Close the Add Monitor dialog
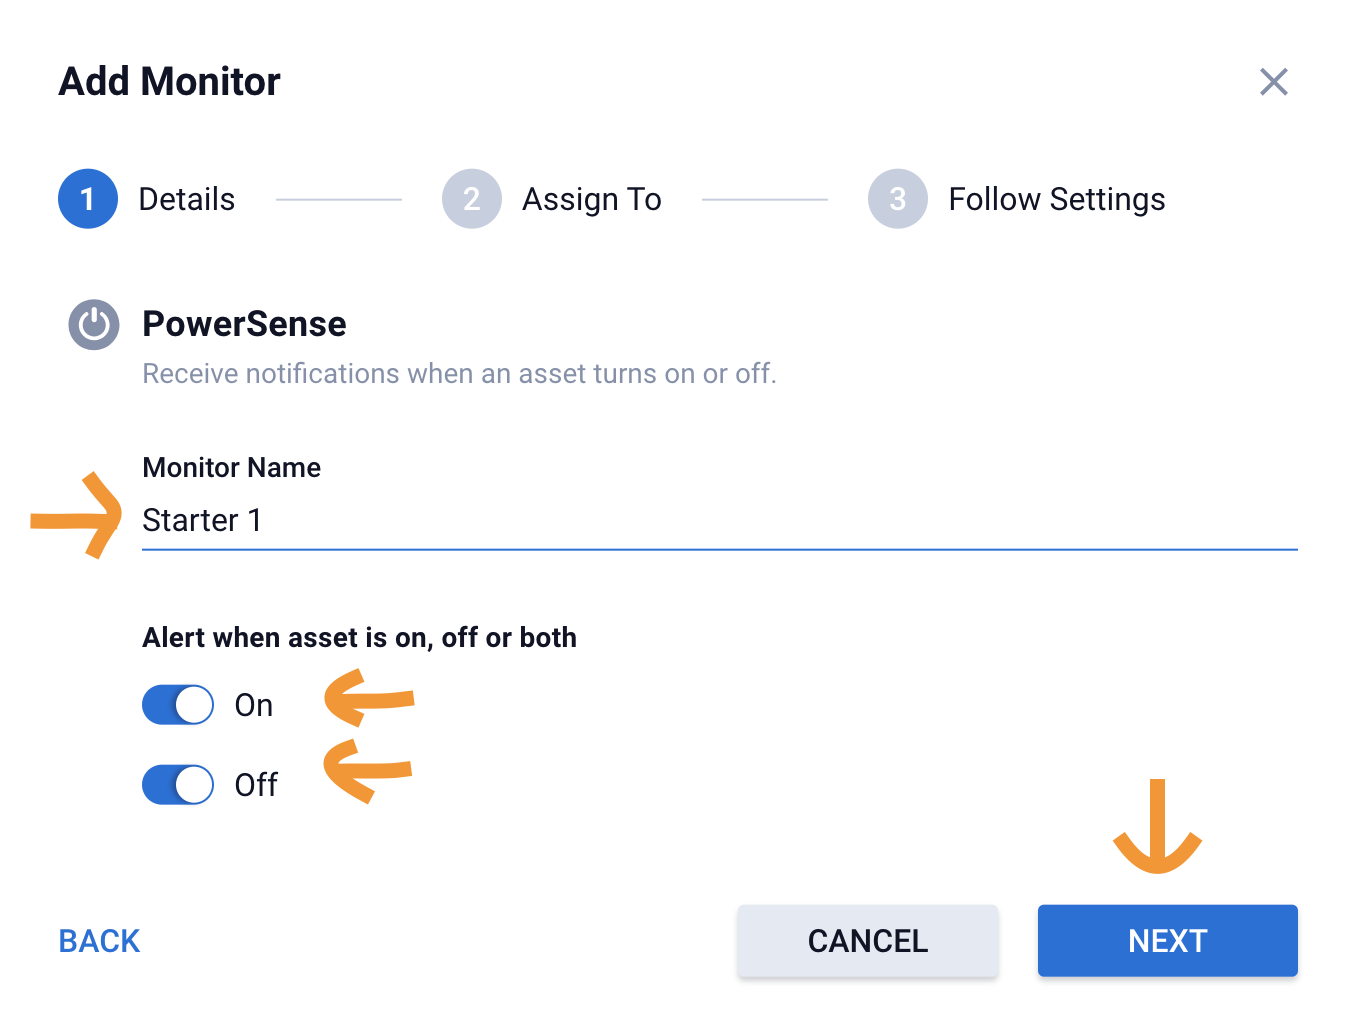The width and height of the screenshot is (1354, 1030). pos(1273,82)
